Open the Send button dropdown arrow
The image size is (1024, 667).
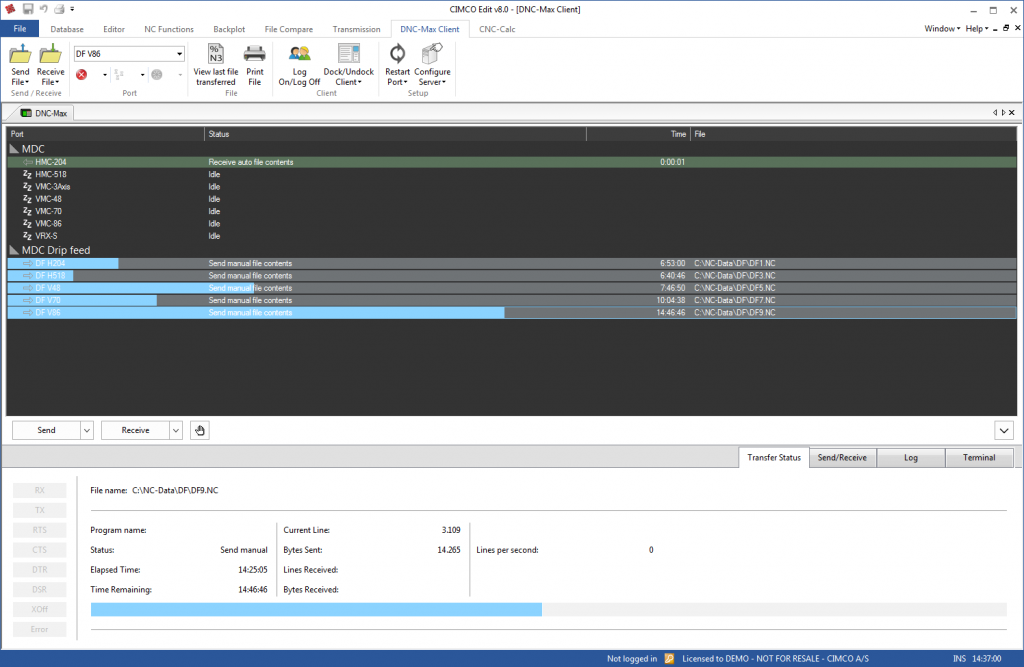pos(87,431)
